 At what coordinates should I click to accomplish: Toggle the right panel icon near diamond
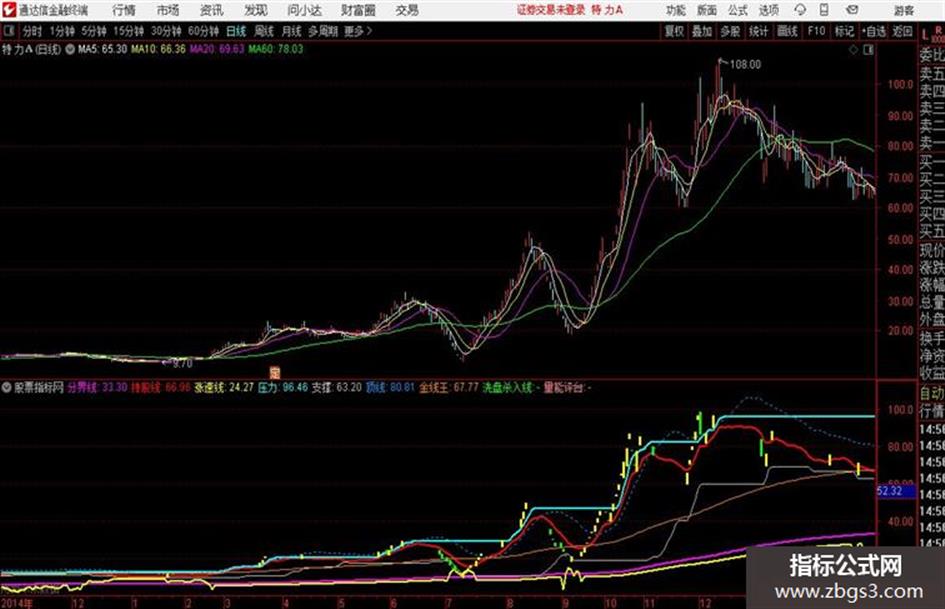[x=868, y=50]
